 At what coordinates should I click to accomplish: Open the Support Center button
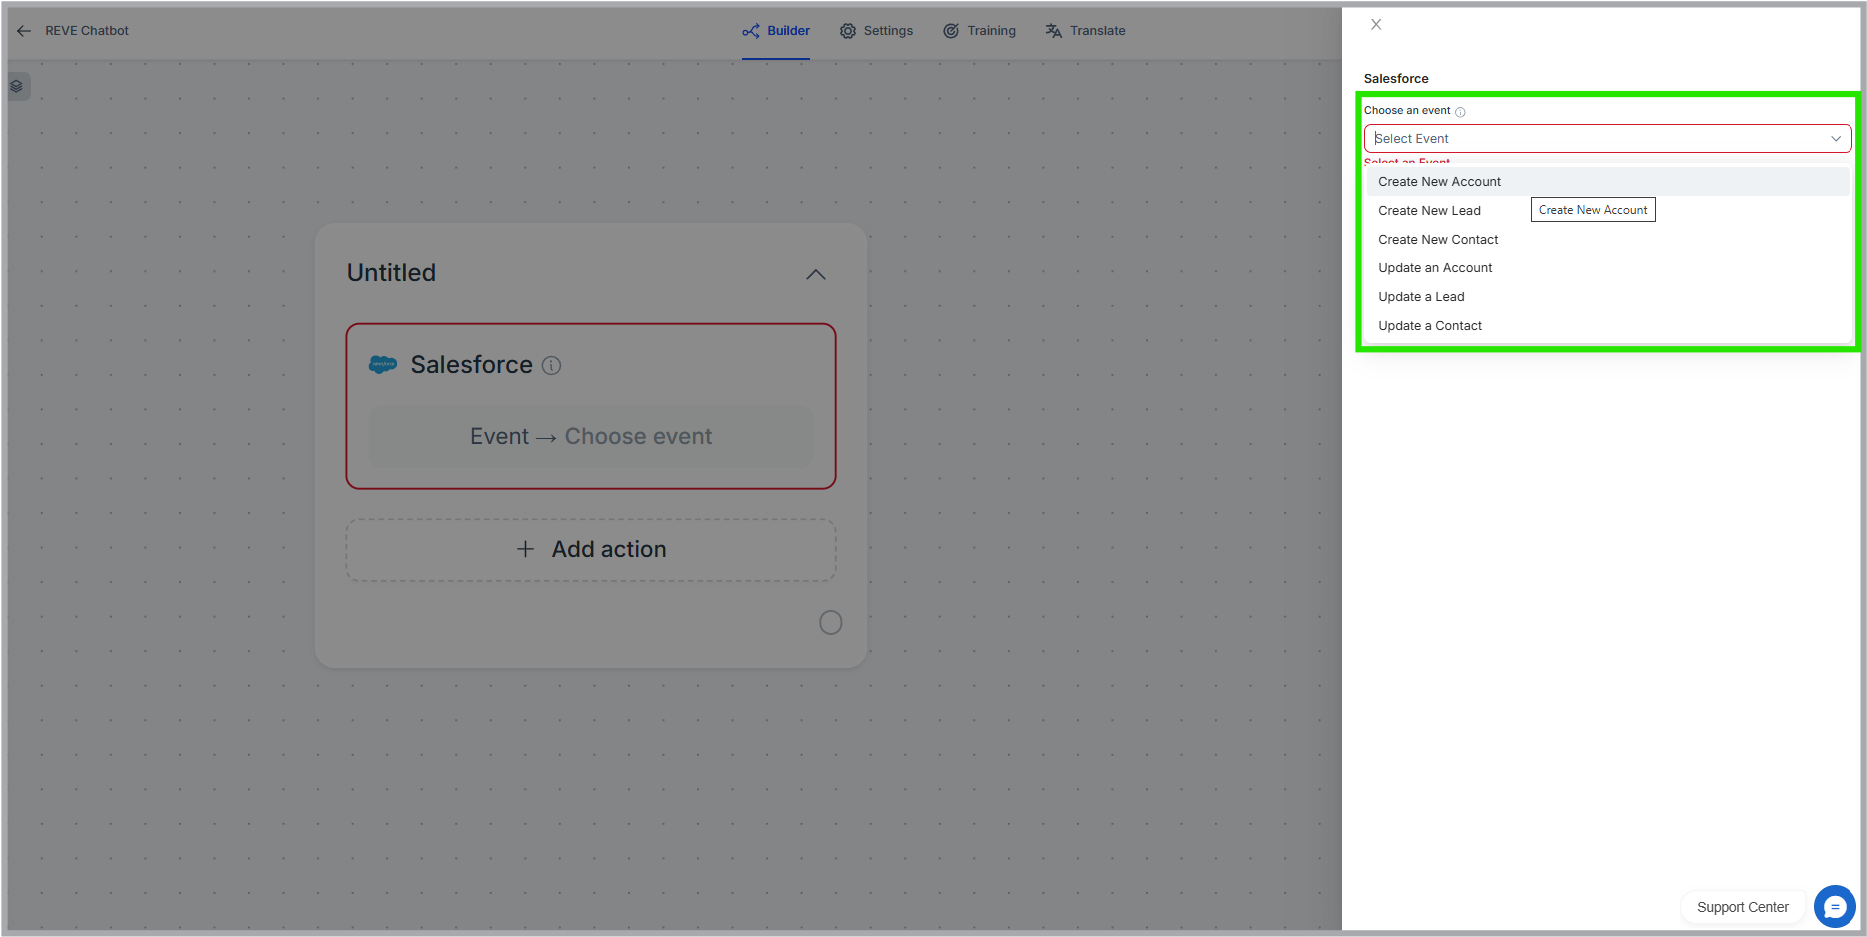pos(1742,907)
